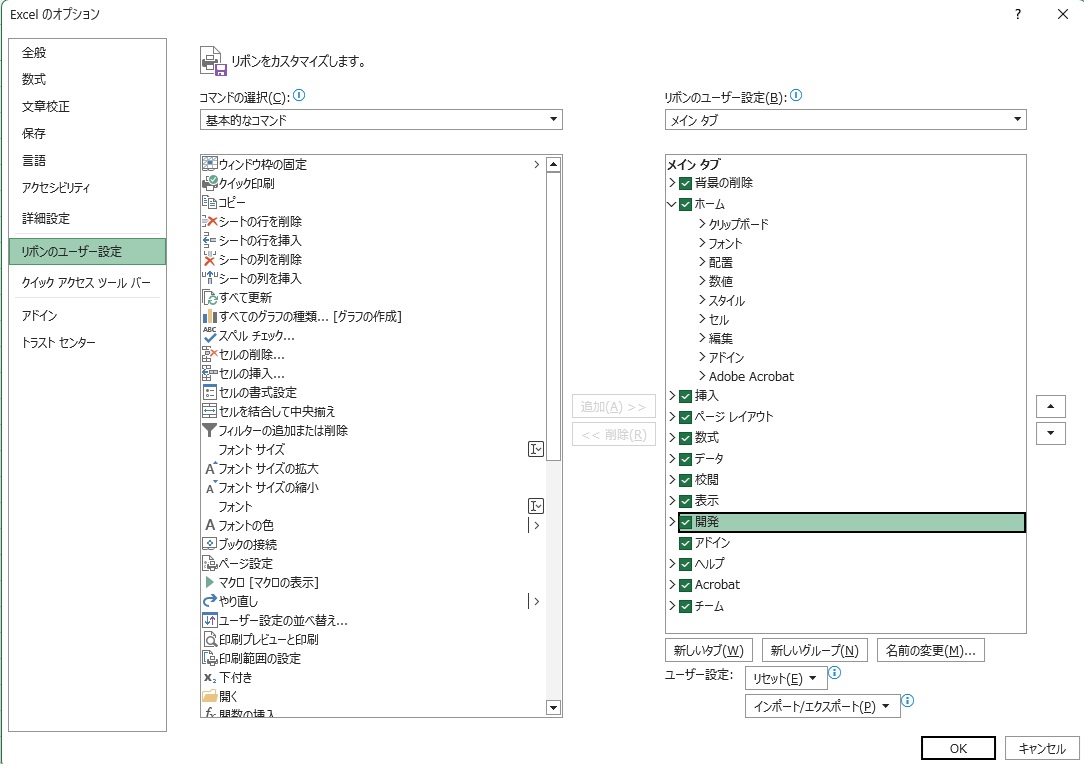Click the コピー command icon
1084x764 pixels.
209,202
